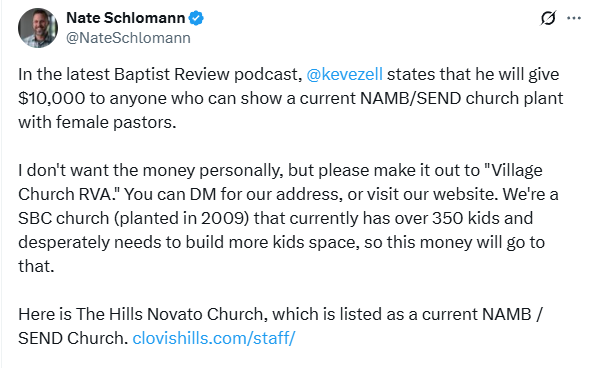Click the first paragraph about Baptist Review podcast
Image resolution: width=596 pixels, height=368 pixels.
(x=290, y=98)
